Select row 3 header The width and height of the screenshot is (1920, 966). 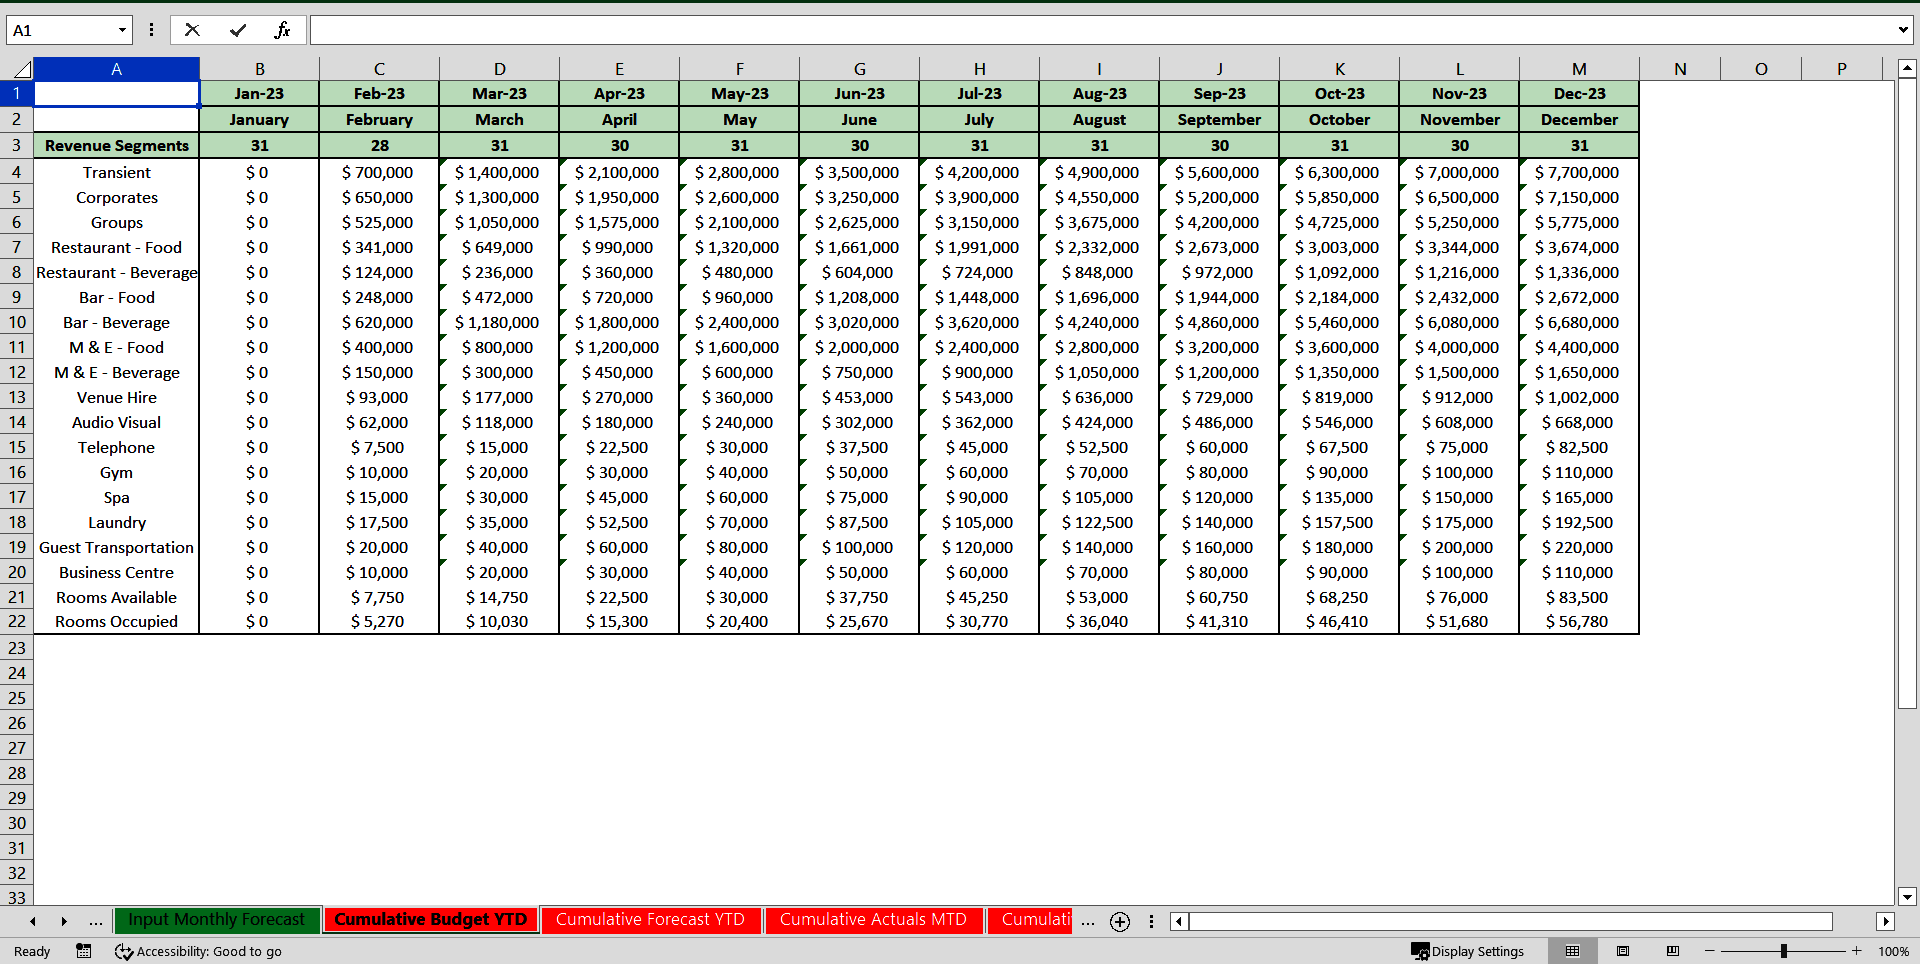point(17,145)
